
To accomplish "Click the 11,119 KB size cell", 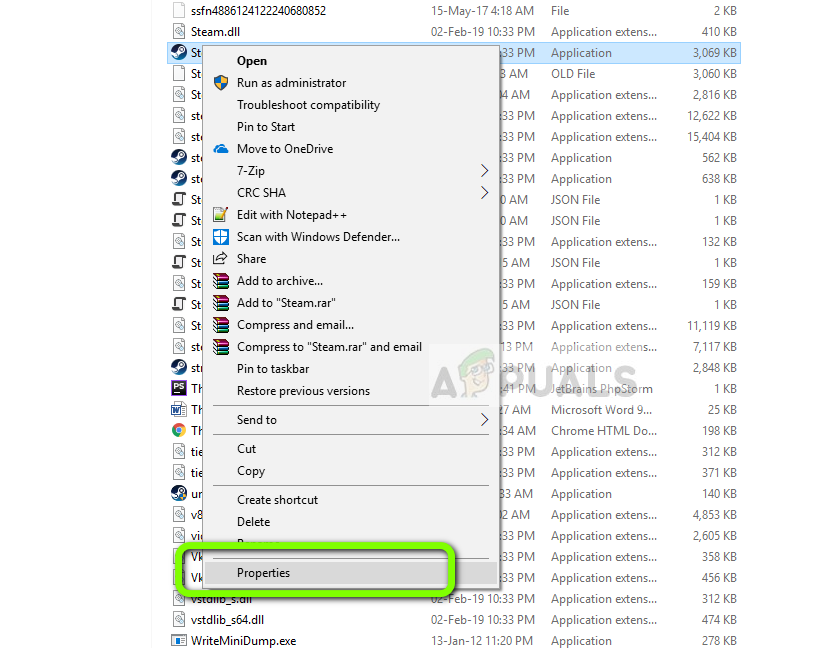I will [x=712, y=326].
